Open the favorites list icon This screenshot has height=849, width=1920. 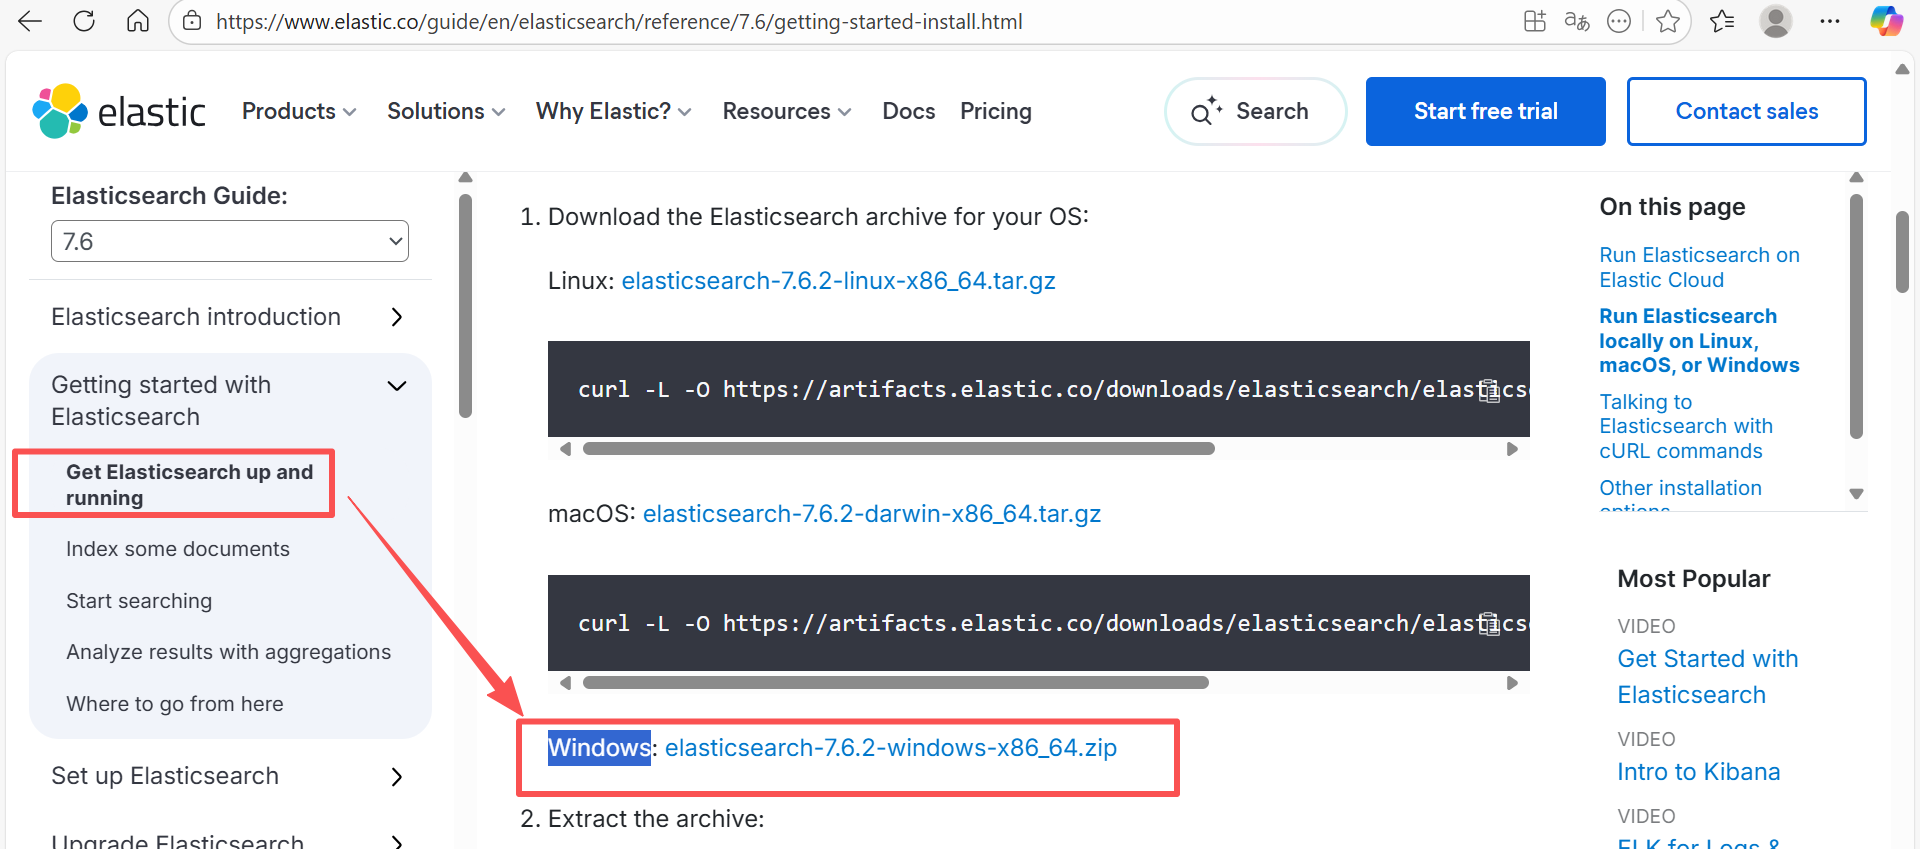[1722, 21]
